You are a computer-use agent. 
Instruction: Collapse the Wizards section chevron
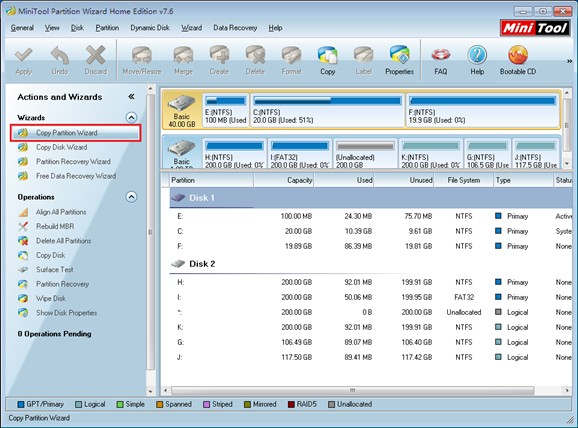[x=131, y=118]
